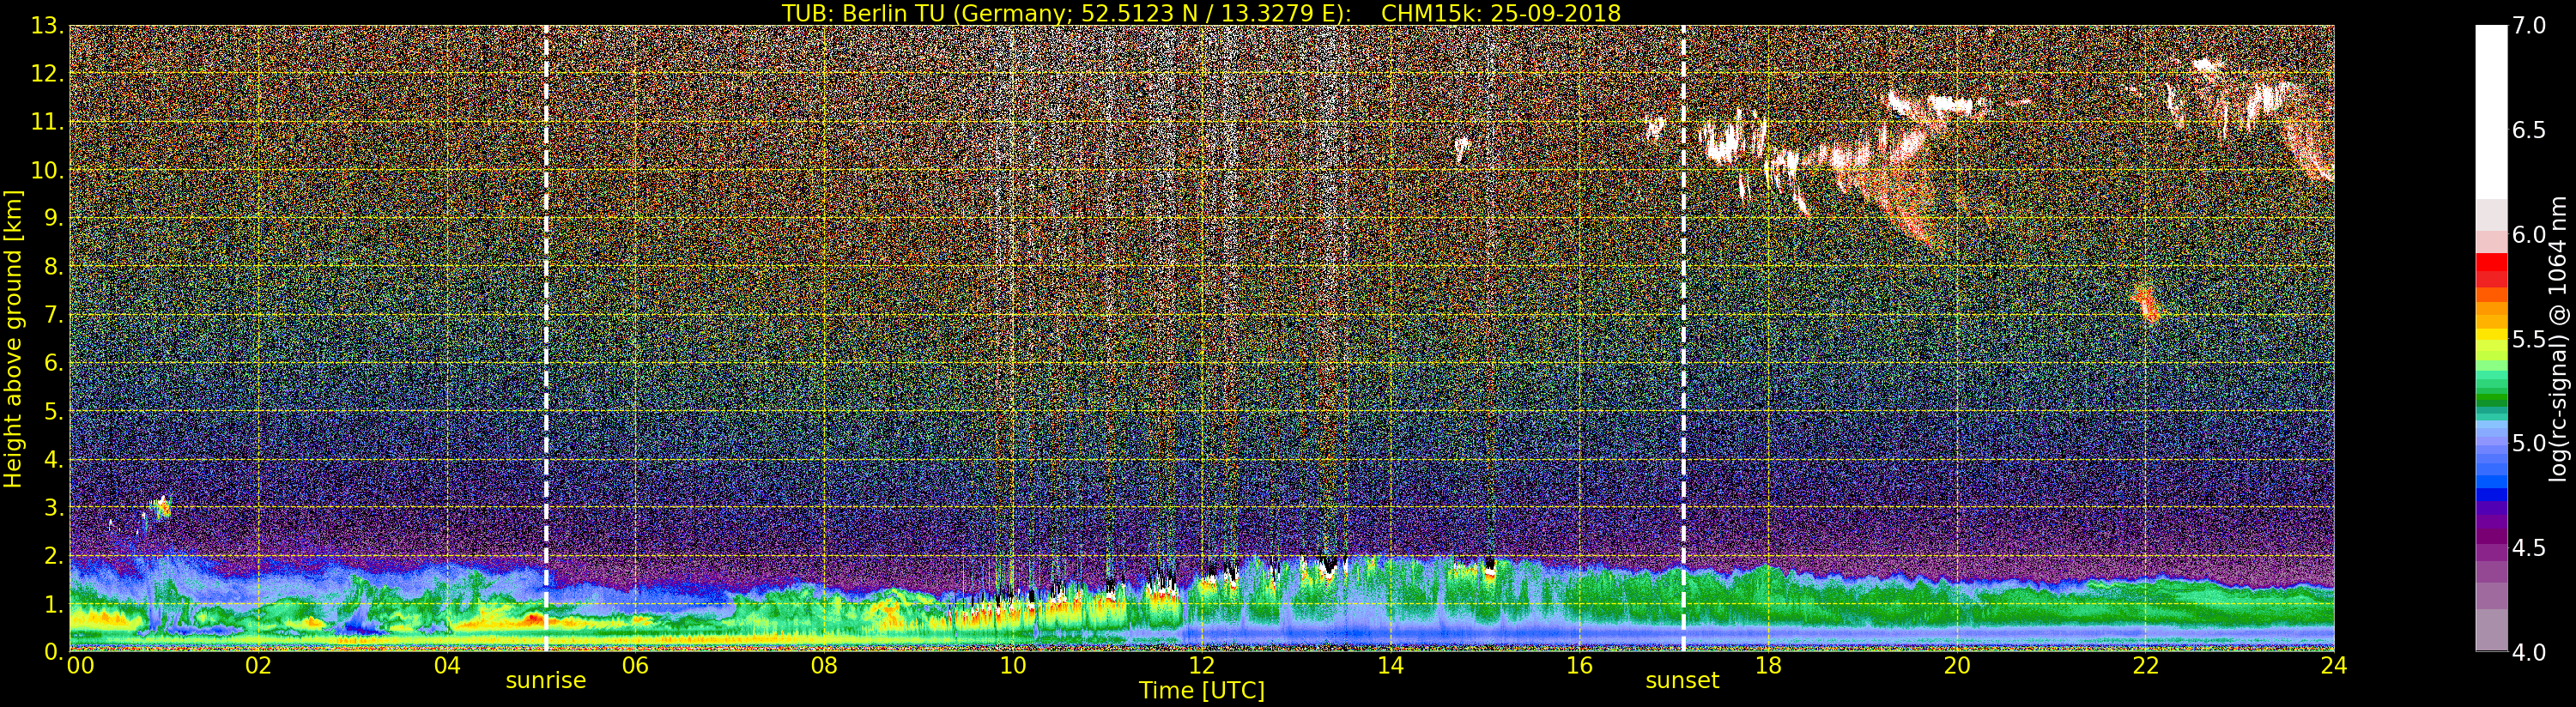Click the 4.0 tick label on the colorbar

coord(2529,652)
